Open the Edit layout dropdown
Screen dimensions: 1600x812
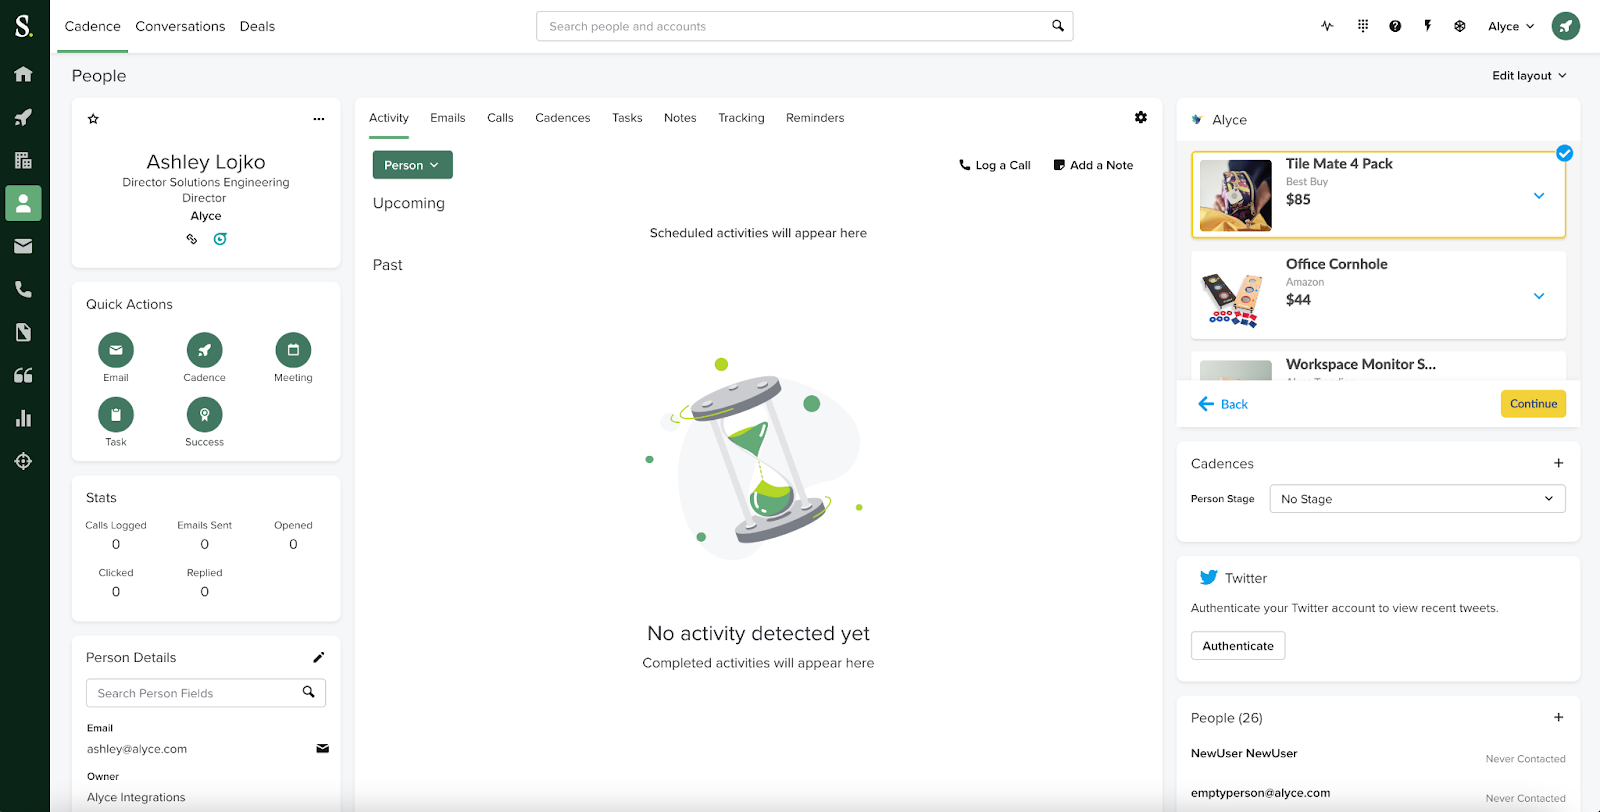click(1529, 76)
